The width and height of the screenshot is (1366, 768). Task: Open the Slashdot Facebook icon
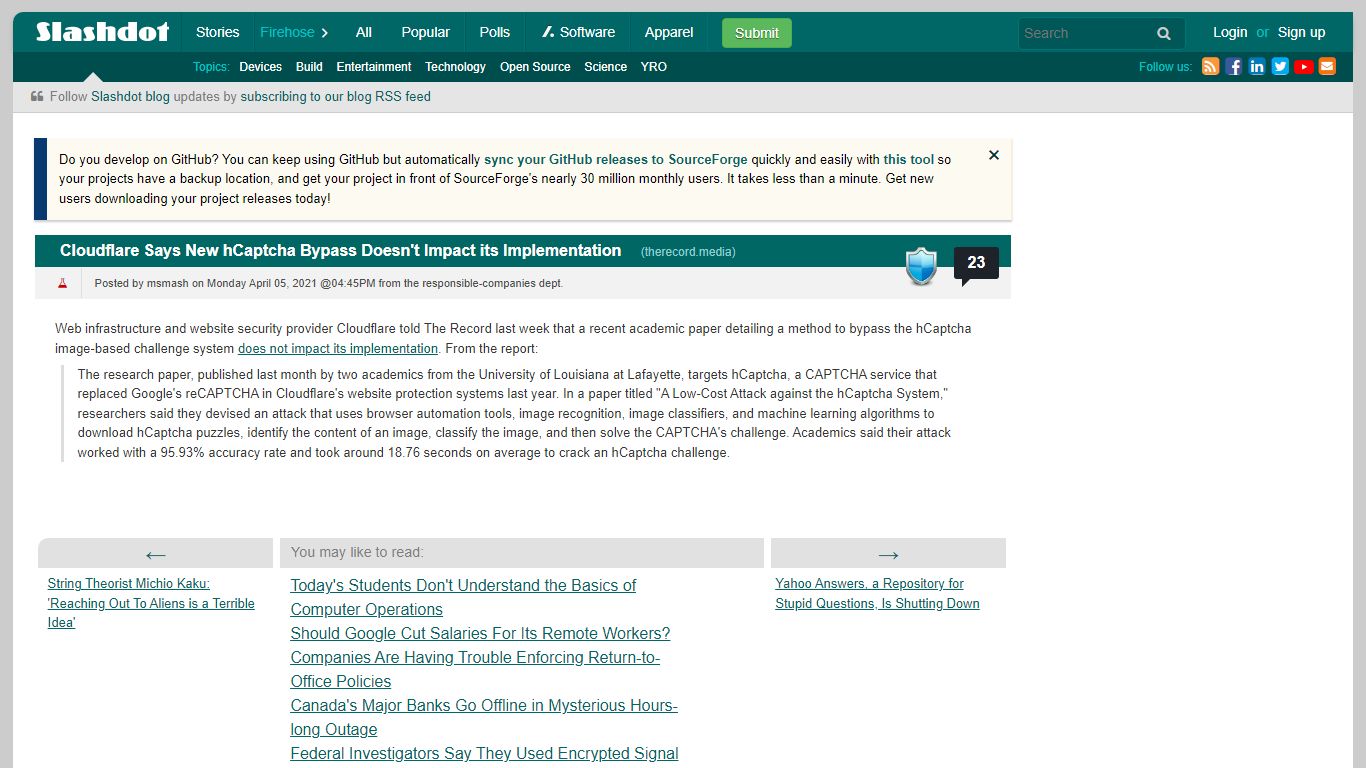(1234, 67)
